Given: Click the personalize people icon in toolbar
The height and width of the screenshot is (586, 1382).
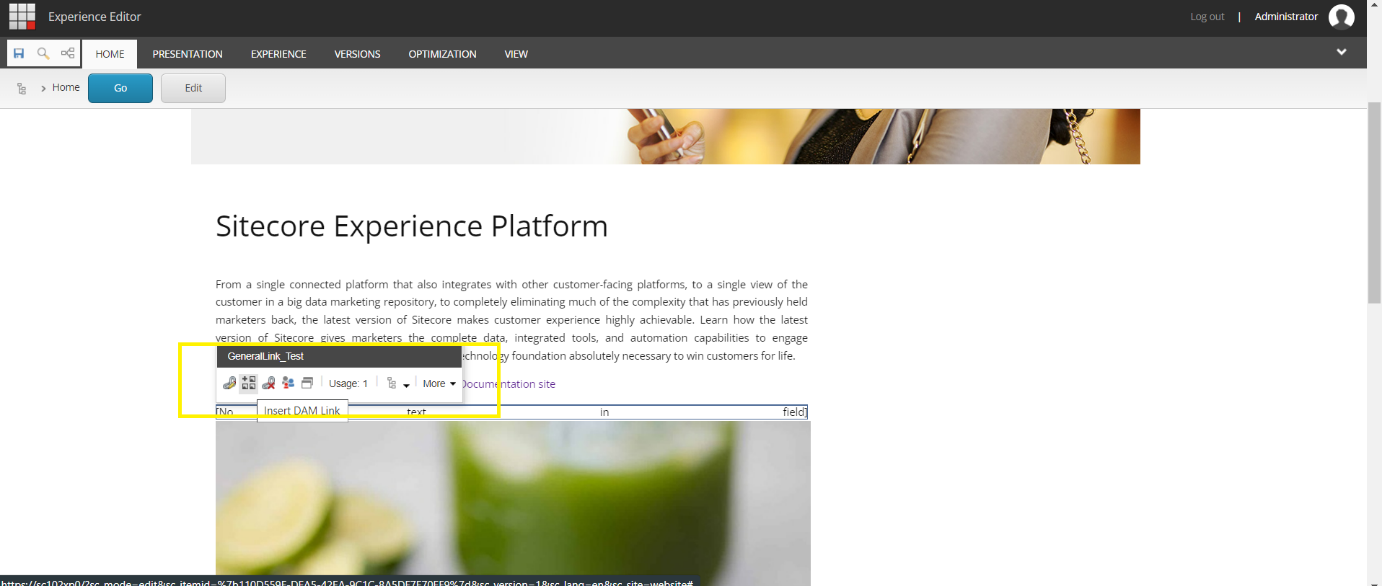Looking at the screenshot, I should tap(288, 383).
